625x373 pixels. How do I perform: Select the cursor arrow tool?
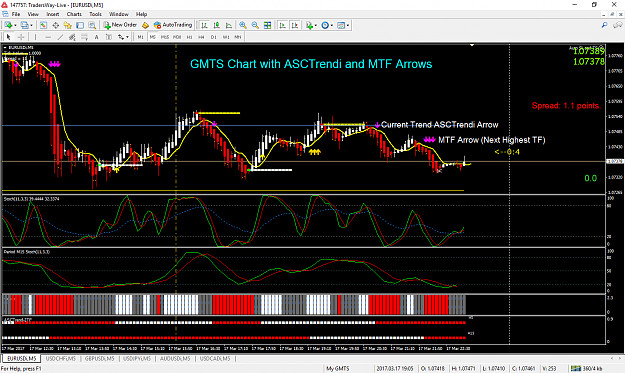(x=8, y=37)
